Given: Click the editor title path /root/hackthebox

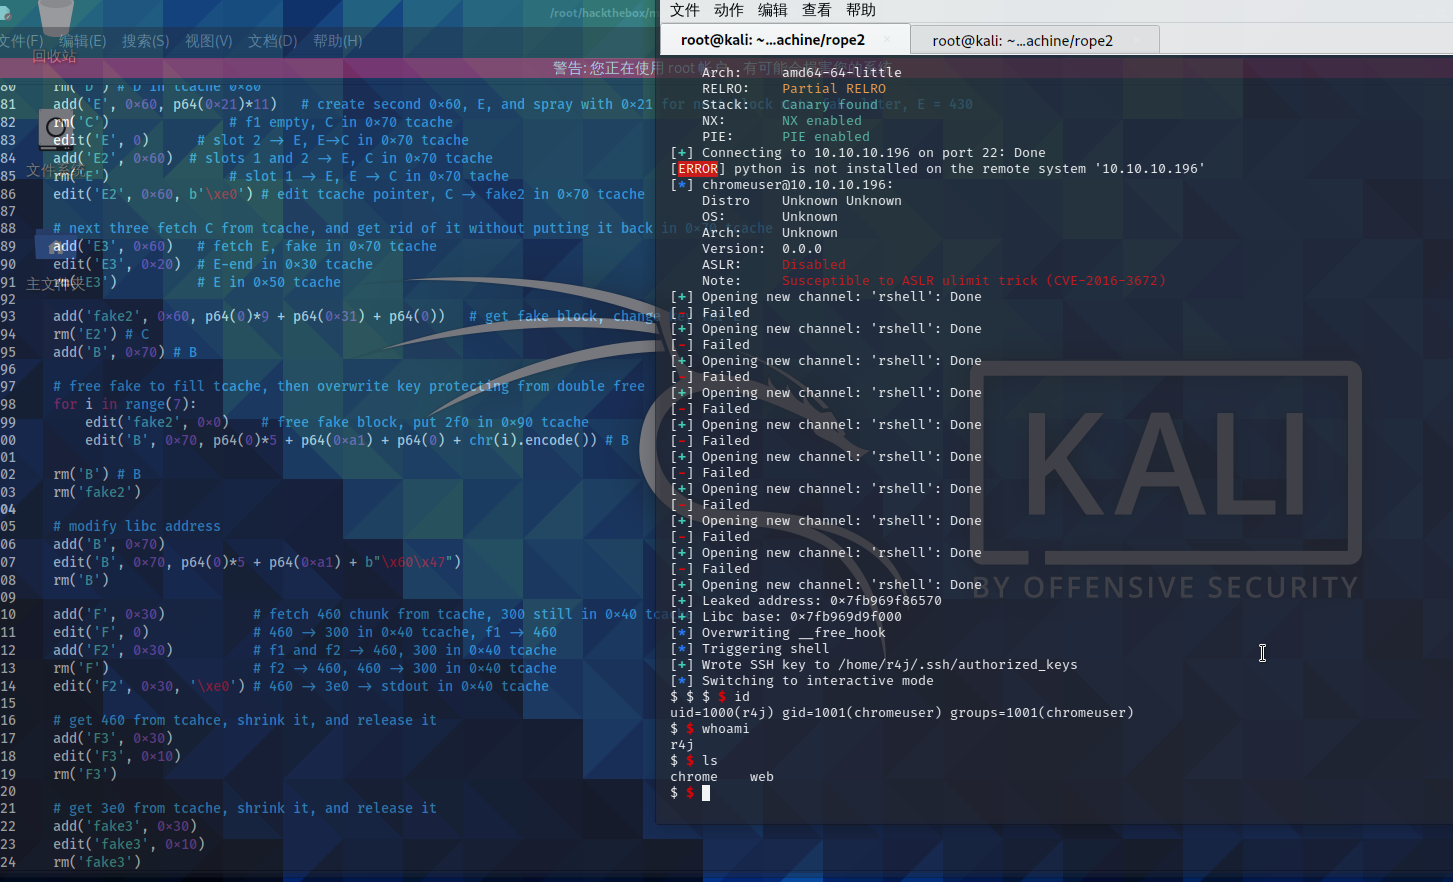Looking at the screenshot, I should click(602, 13).
